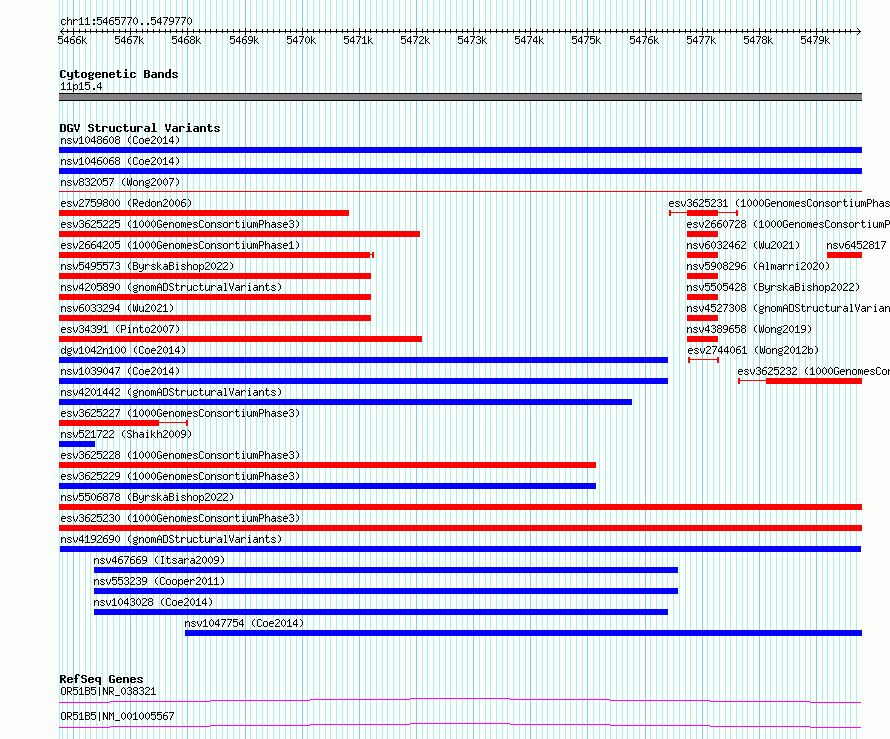This screenshot has height=739, width=890.
Task: Select esv3625232 variant label
Action: coord(813,371)
